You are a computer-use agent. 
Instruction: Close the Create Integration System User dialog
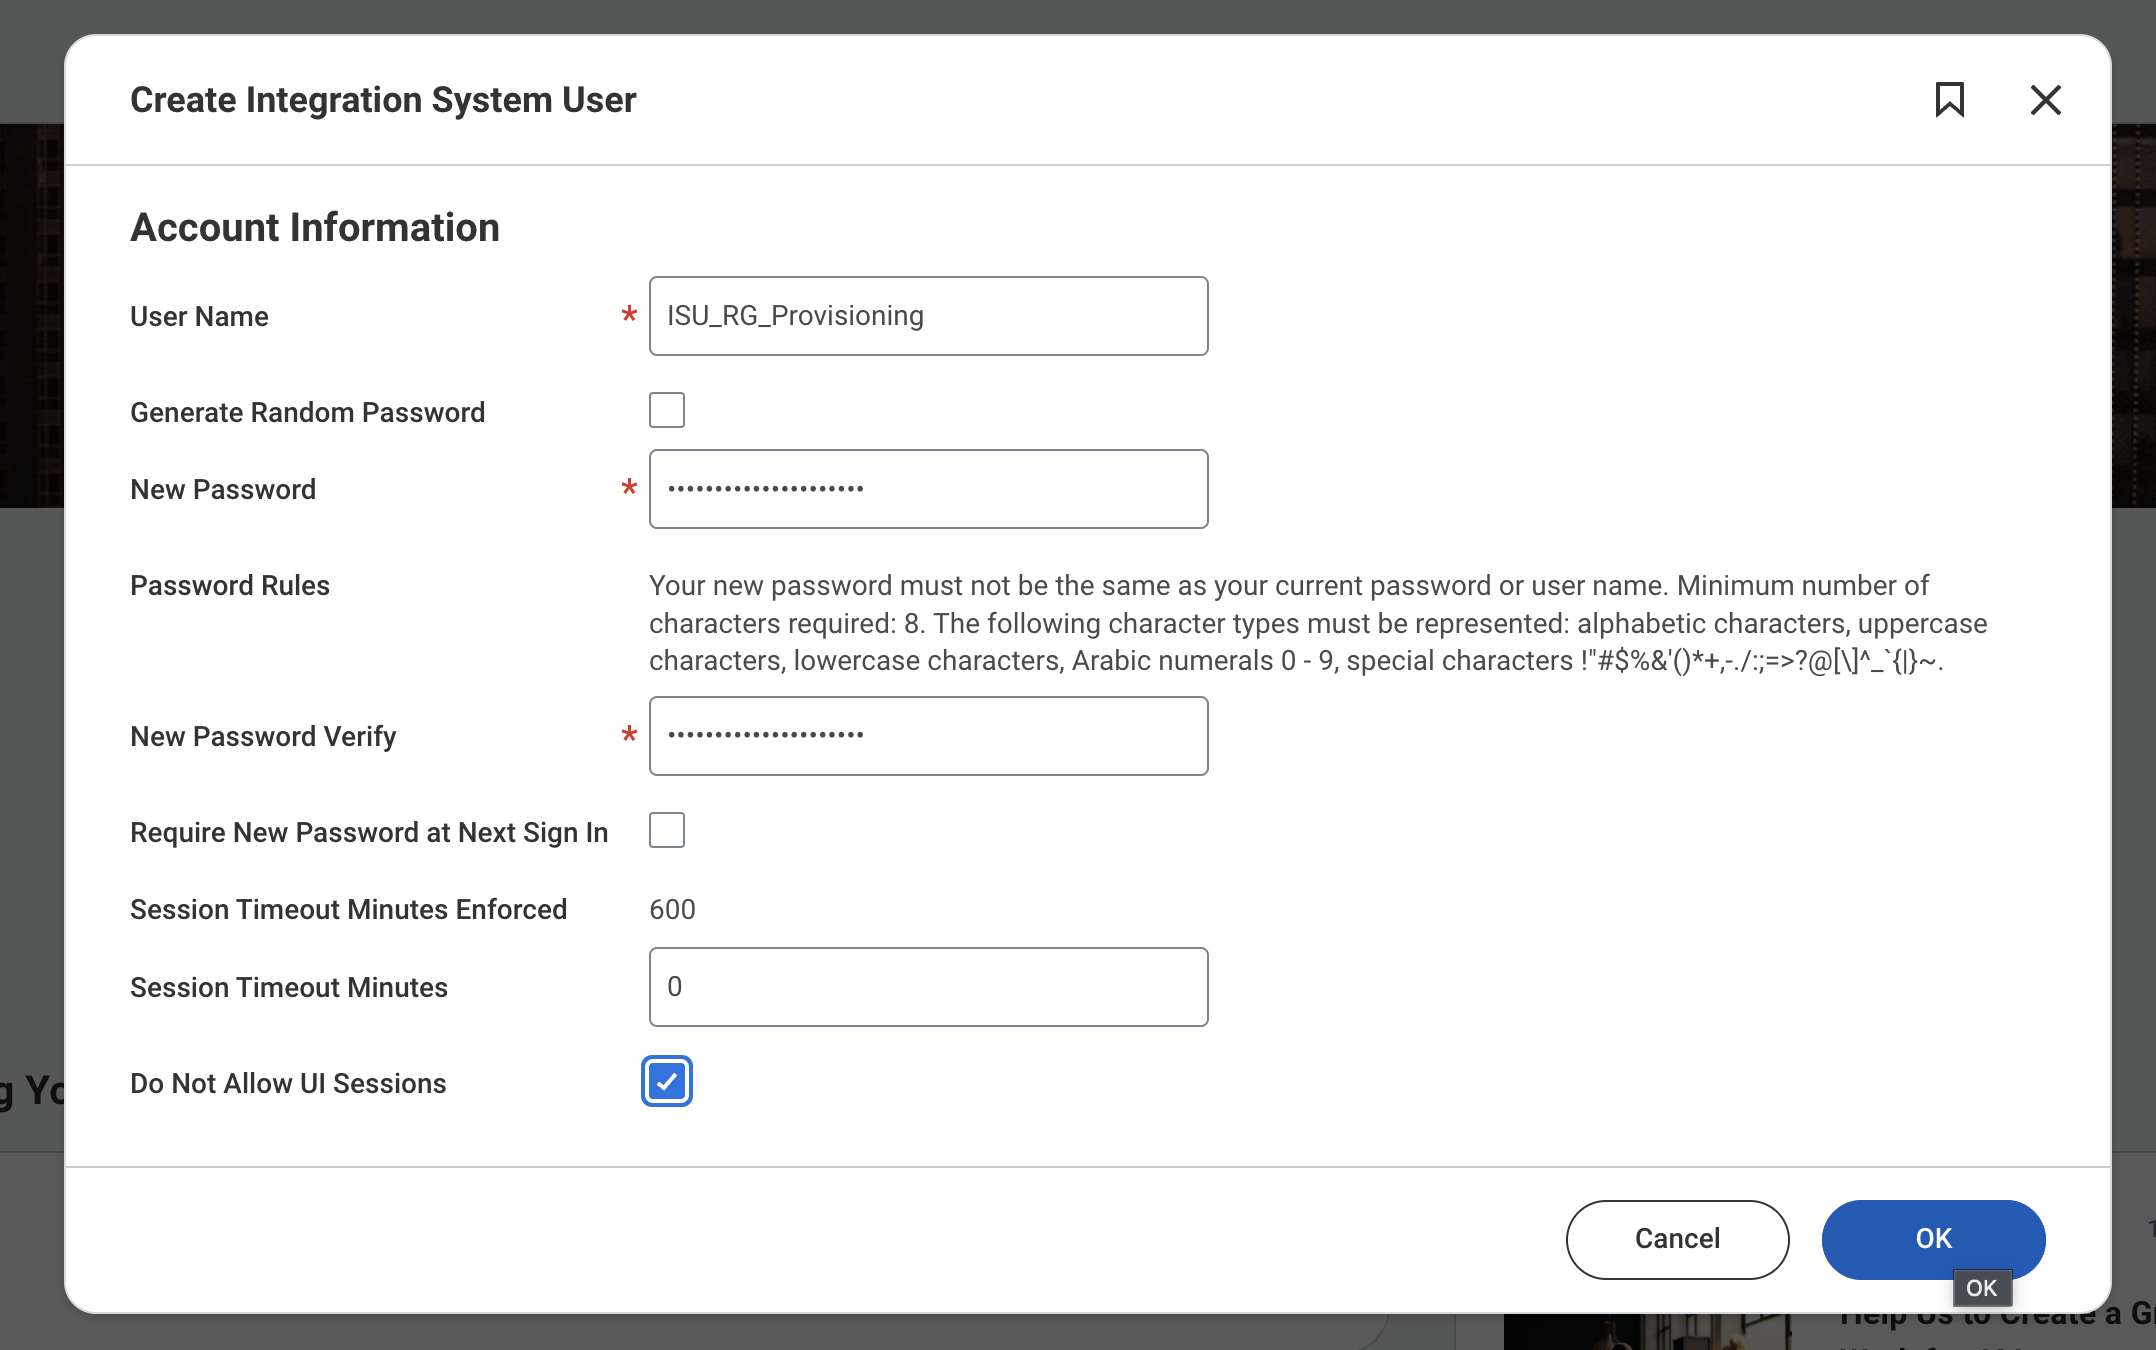pos(2046,100)
